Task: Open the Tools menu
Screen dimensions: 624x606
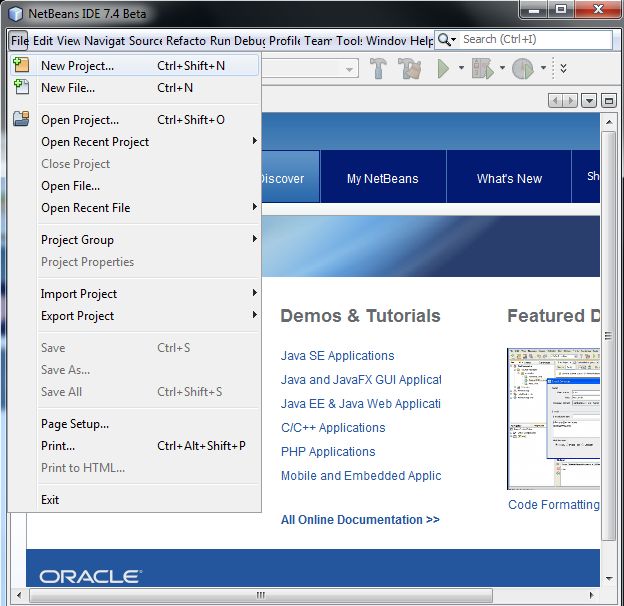Action: click(349, 41)
